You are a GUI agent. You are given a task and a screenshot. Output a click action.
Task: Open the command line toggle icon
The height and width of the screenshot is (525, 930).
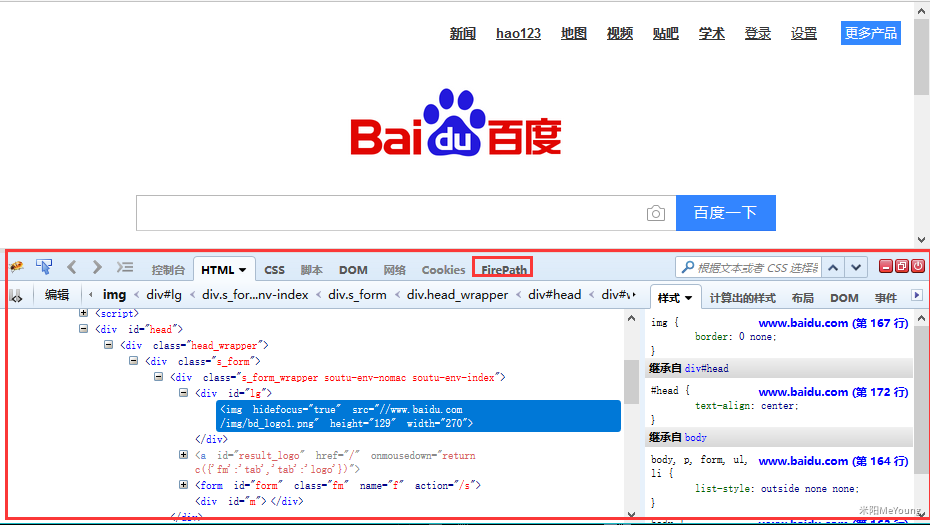point(125,267)
